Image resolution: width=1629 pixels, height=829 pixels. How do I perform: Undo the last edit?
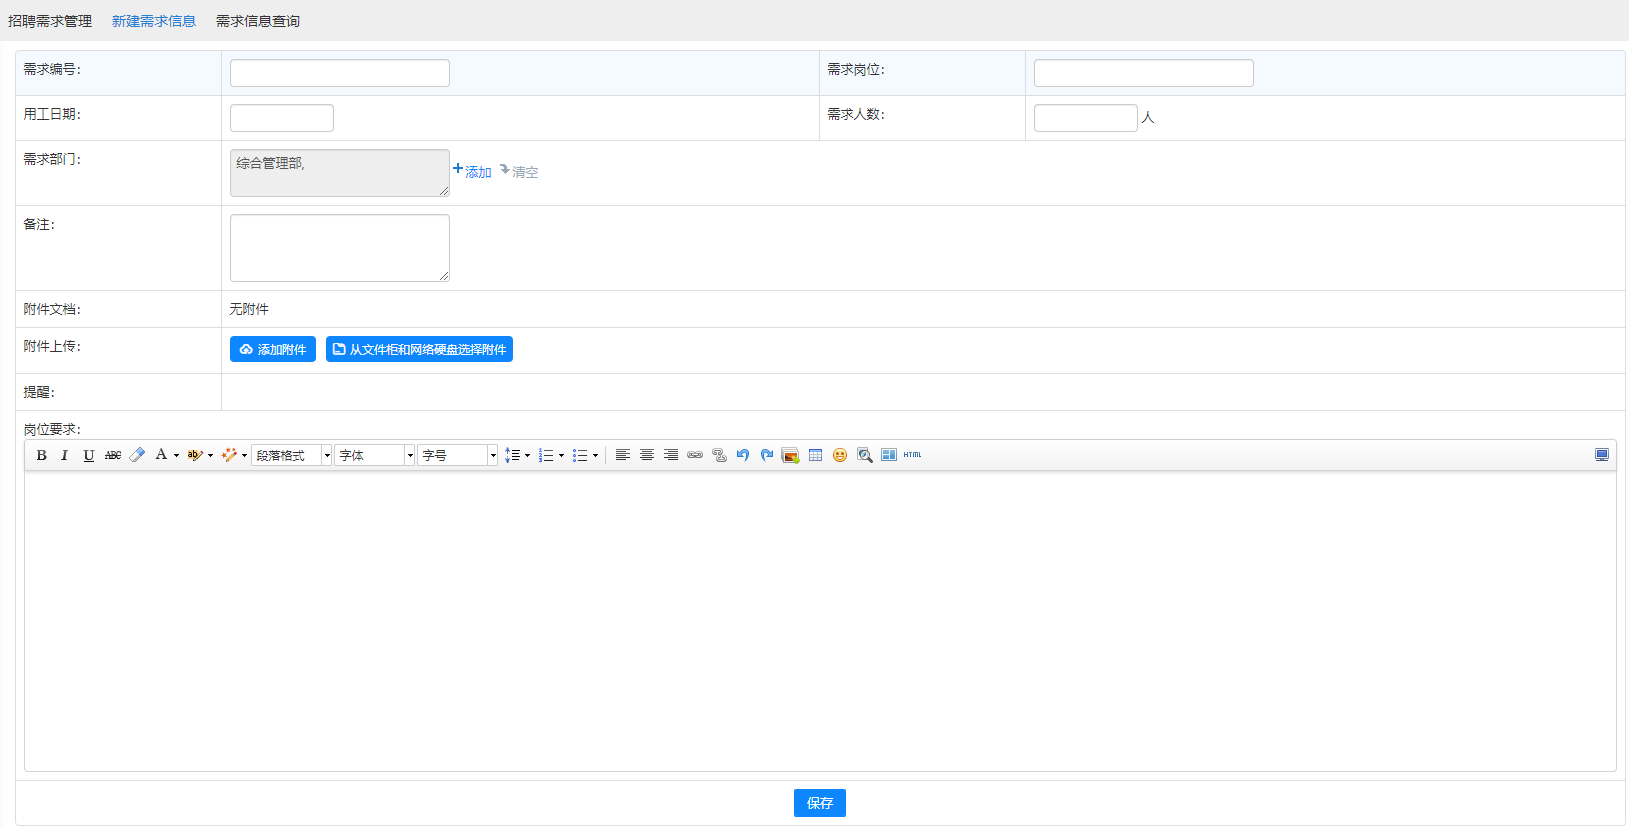coord(743,455)
